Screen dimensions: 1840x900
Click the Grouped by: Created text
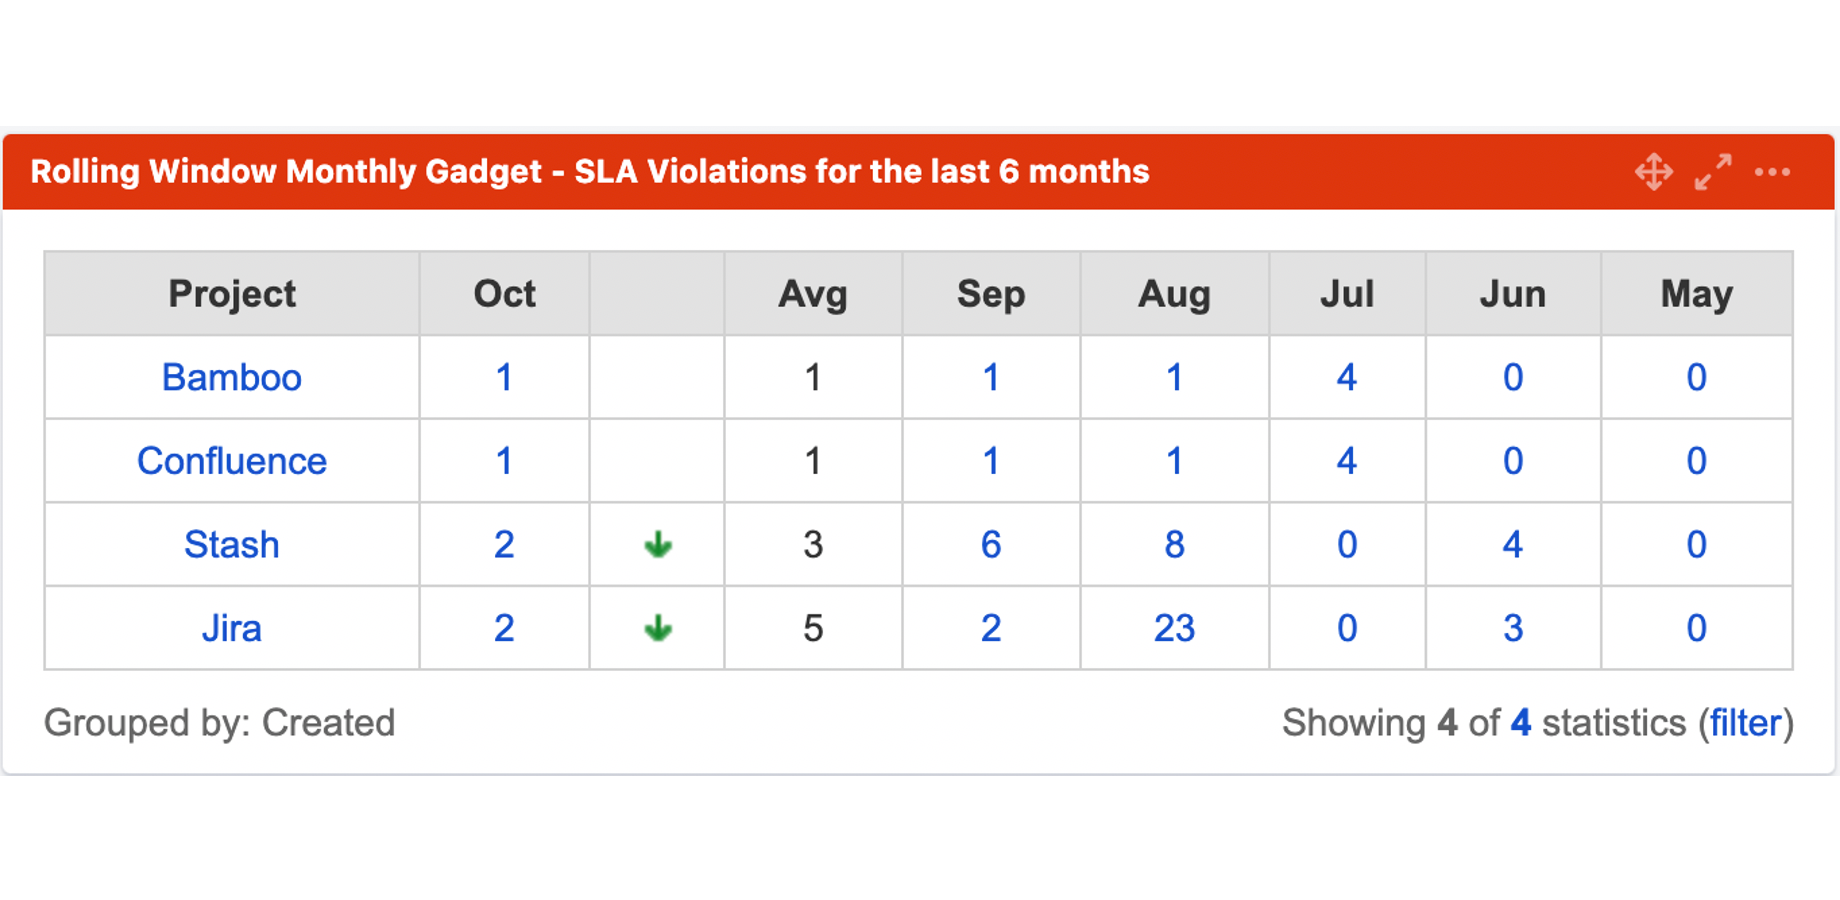[220, 723]
